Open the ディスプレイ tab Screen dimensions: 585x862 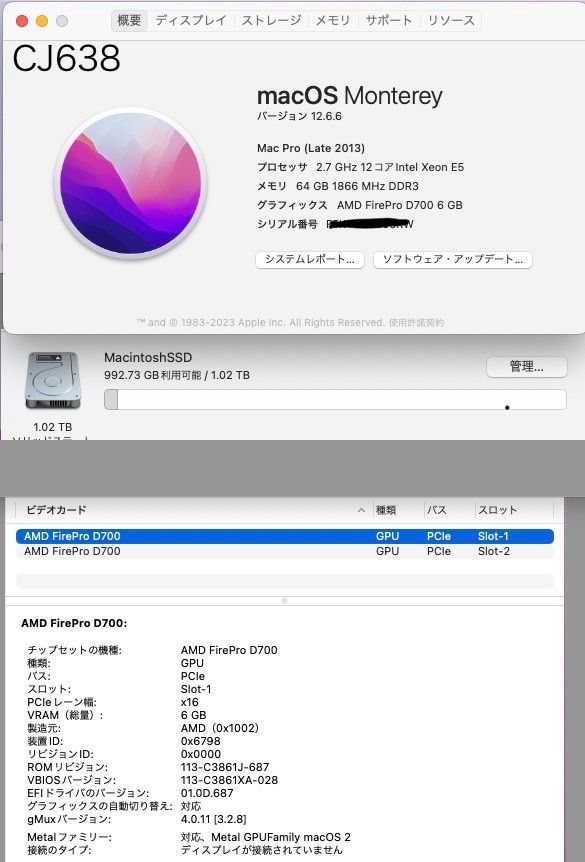click(191, 20)
